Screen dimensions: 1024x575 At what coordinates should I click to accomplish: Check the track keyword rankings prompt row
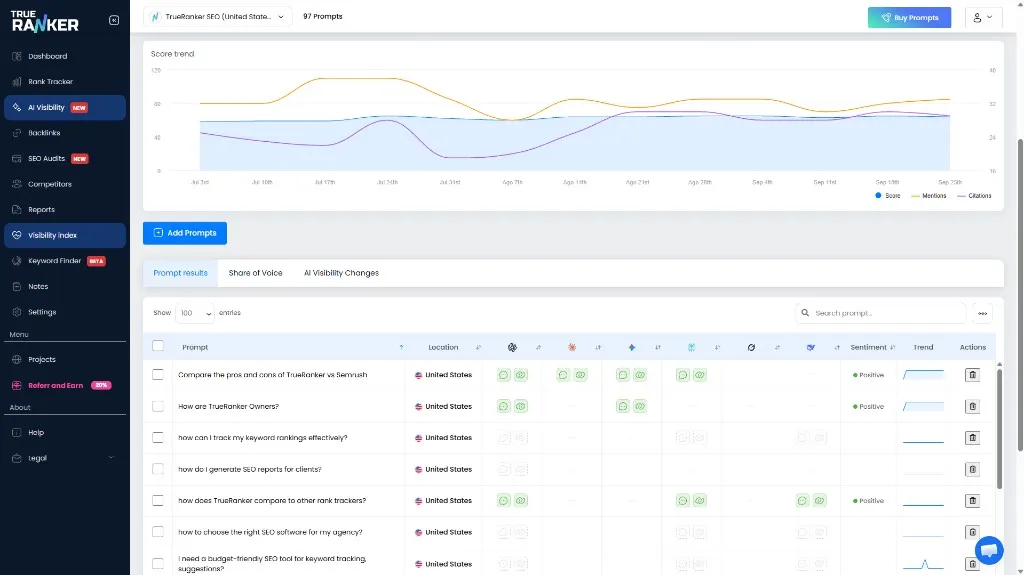(x=157, y=438)
